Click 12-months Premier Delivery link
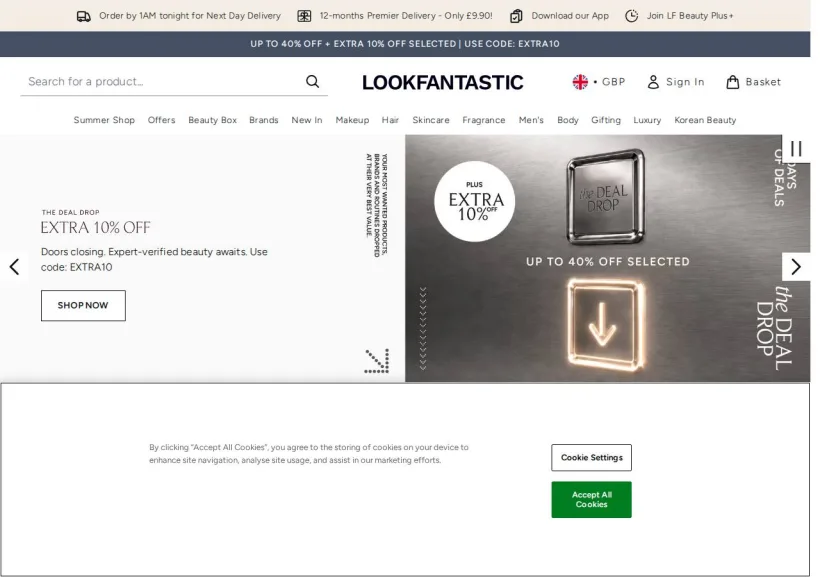Image resolution: width=820 pixels, height=577 pixels. point(395,16)
